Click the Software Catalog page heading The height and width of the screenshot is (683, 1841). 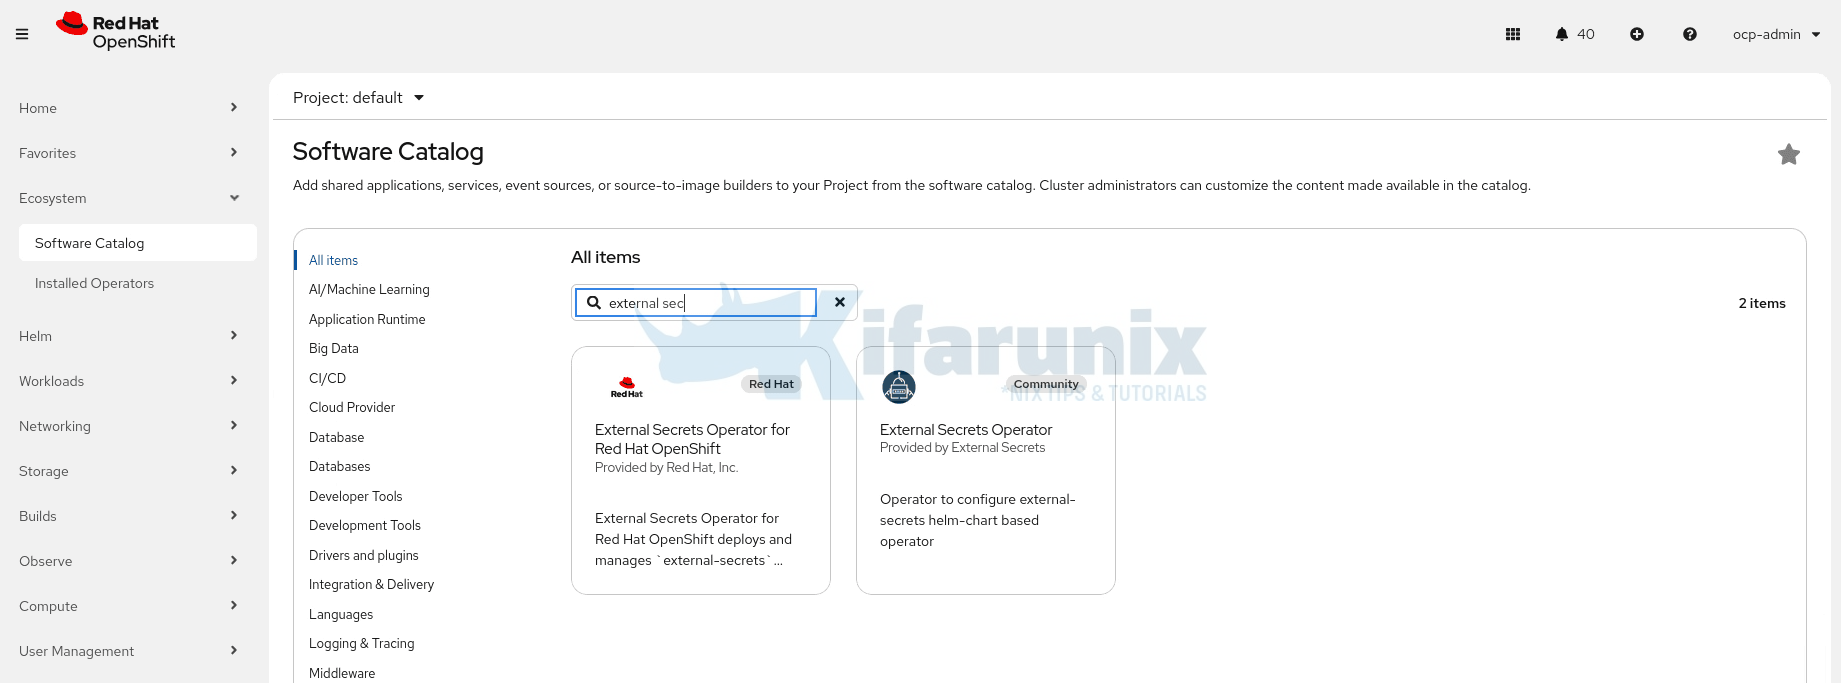[x=388, y=151]
